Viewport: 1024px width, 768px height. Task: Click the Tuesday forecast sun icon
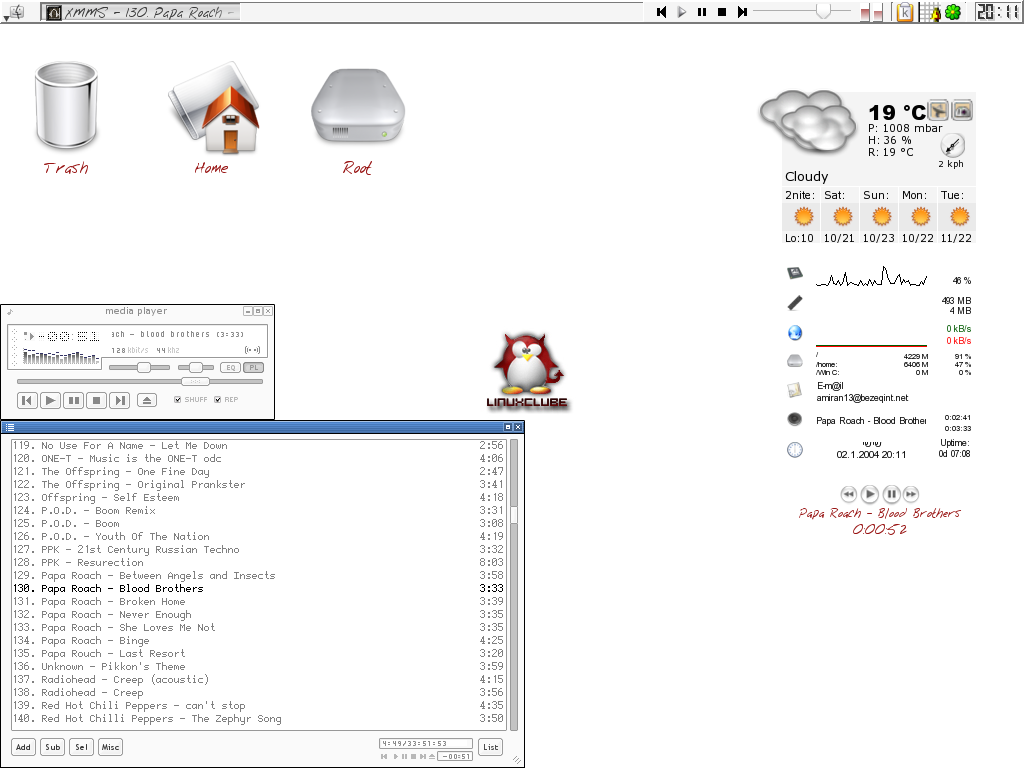point(959,216)
